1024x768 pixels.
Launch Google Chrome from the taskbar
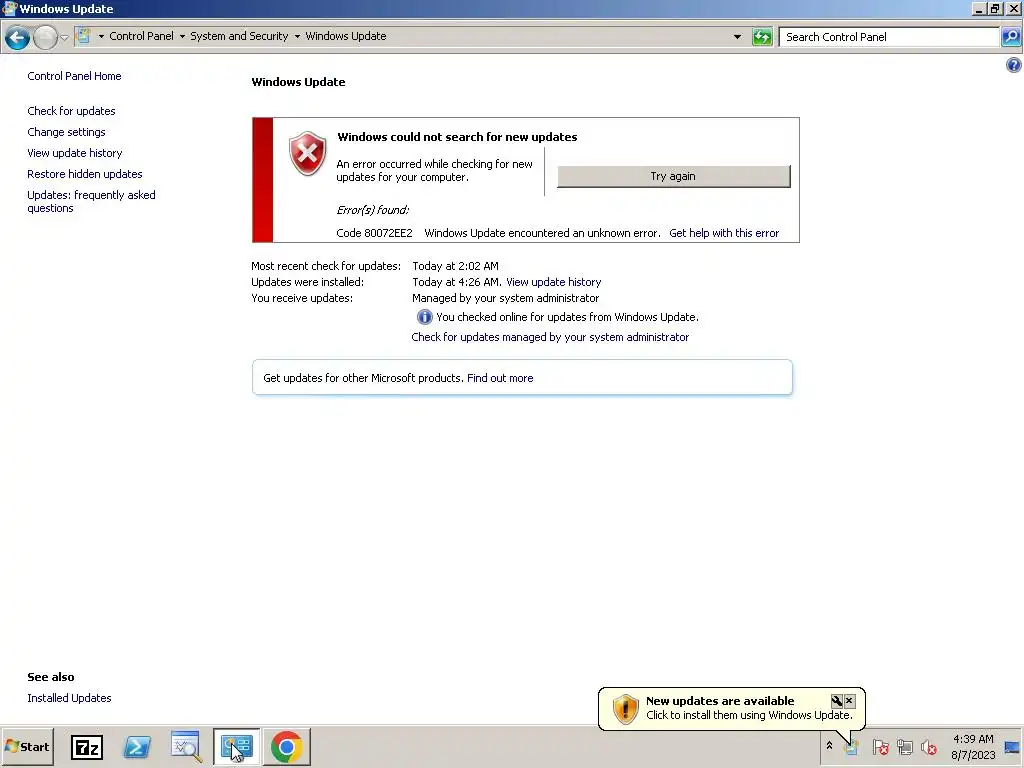click(287, 747)
